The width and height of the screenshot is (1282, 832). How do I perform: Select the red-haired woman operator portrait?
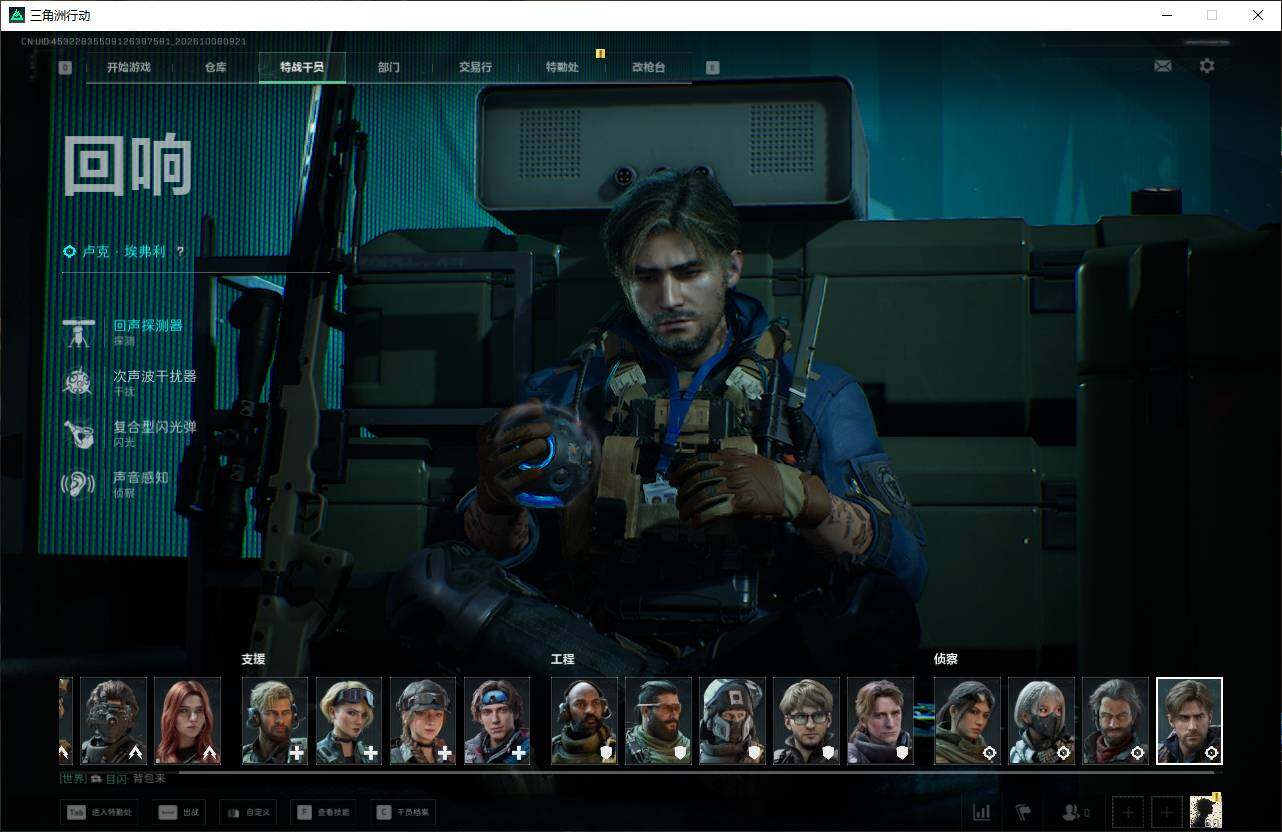(x=188, y=721)
